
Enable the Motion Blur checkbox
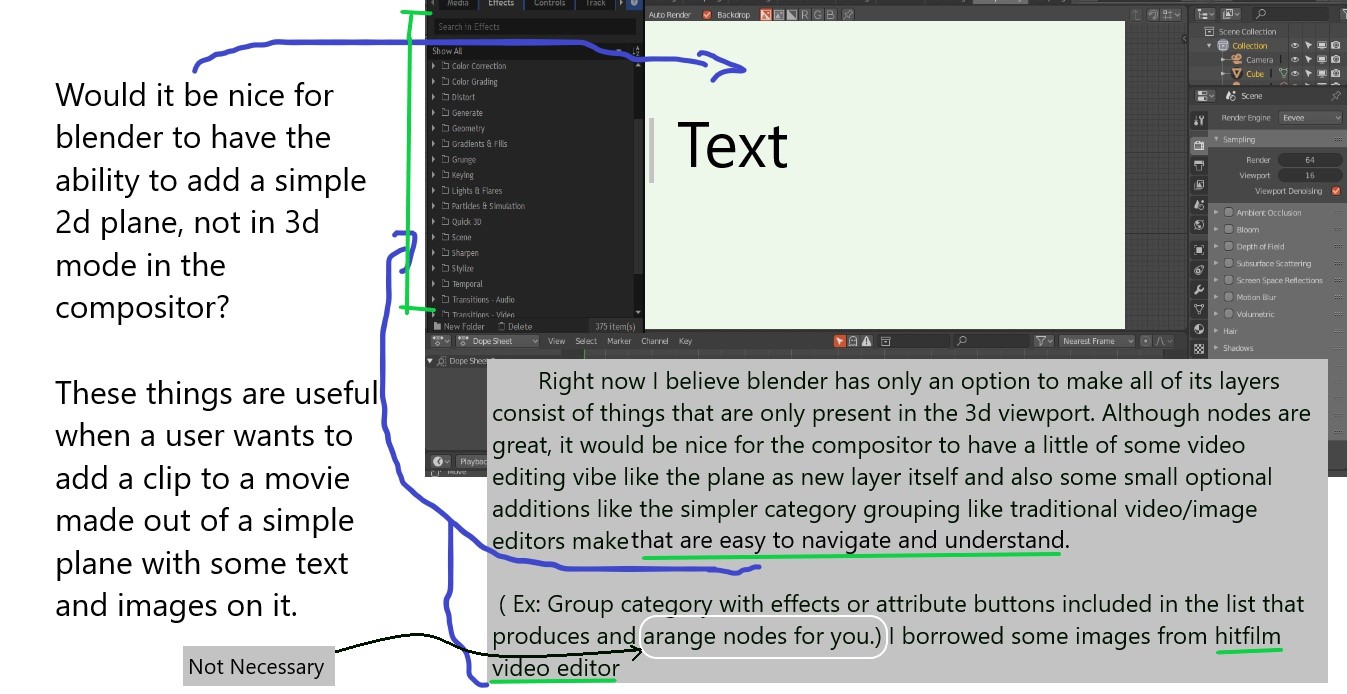(1228, 298)
